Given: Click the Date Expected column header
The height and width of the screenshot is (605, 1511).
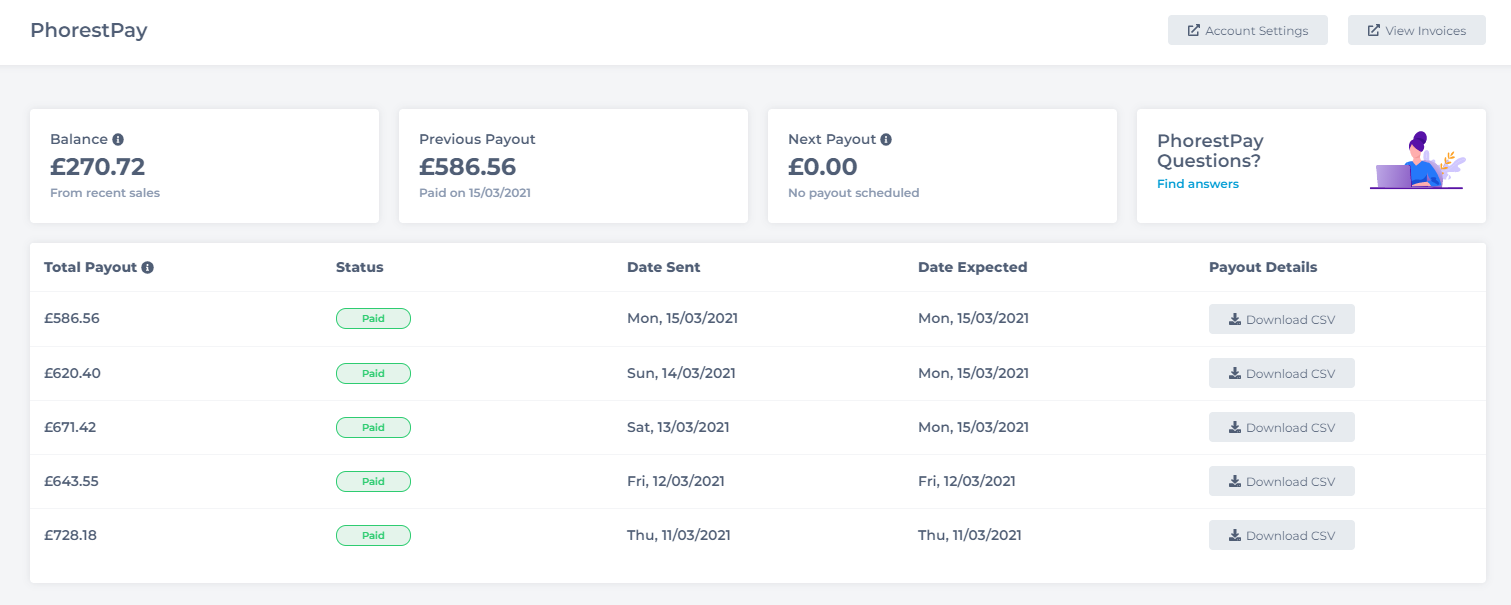Looking at the screenshot, I should click(x=973, y=267).
